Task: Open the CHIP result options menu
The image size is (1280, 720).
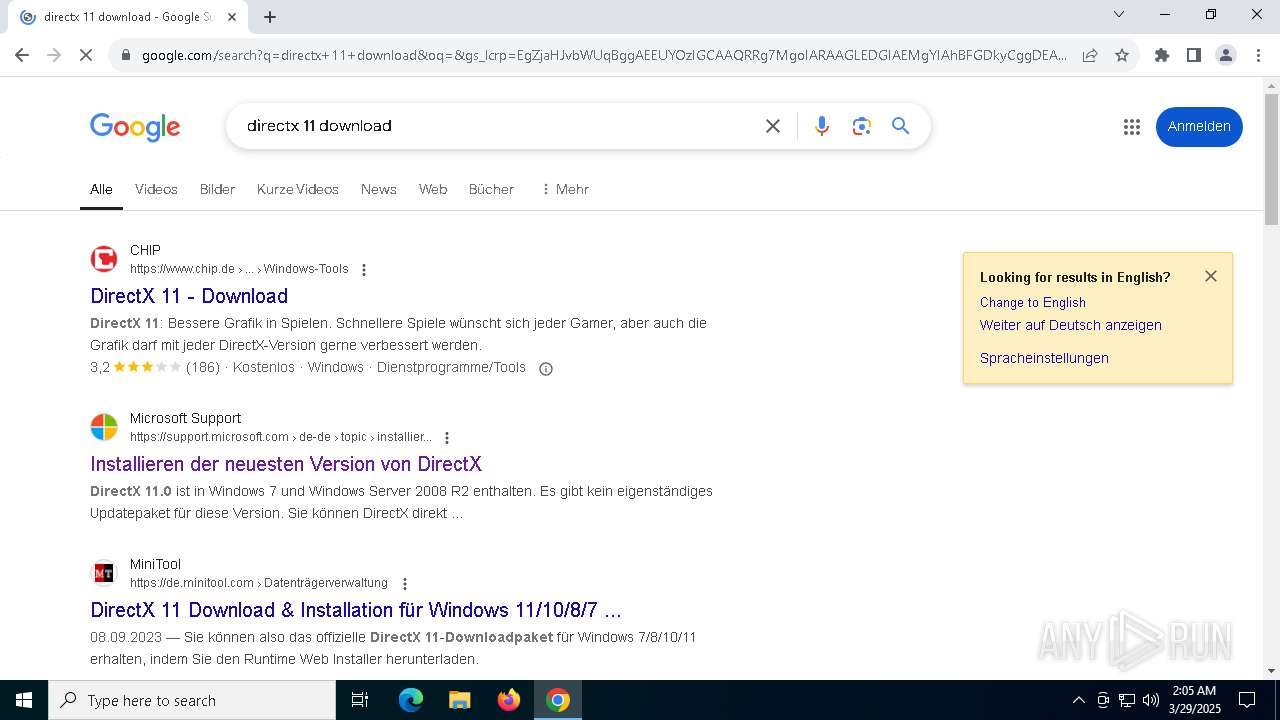Action: (x=364, y=270)
